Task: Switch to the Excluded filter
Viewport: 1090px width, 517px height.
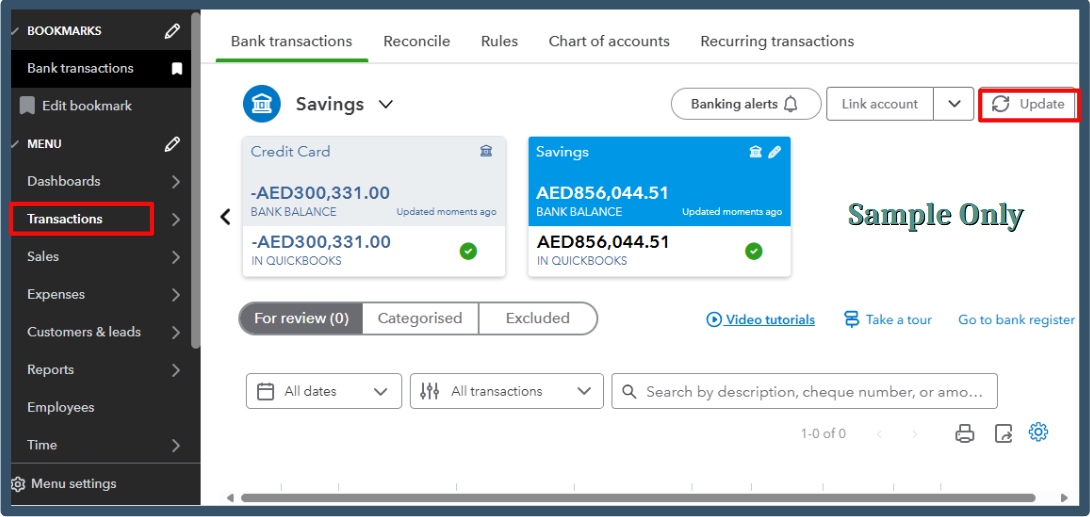Action: point(537,318)
